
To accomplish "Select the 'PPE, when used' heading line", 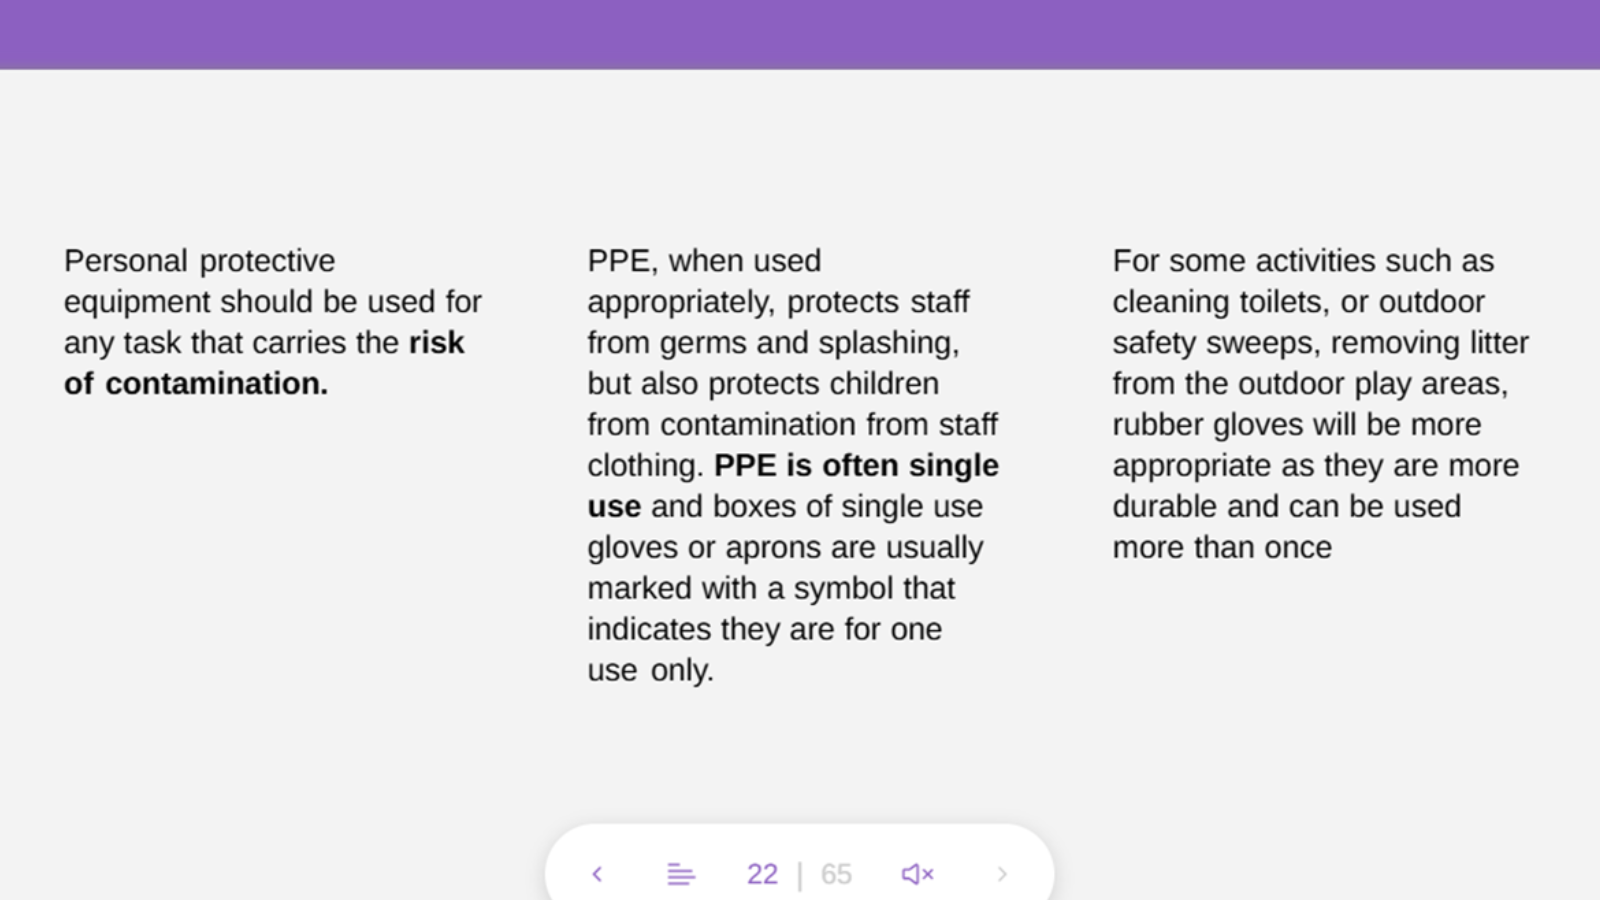I will click(704, 261).
